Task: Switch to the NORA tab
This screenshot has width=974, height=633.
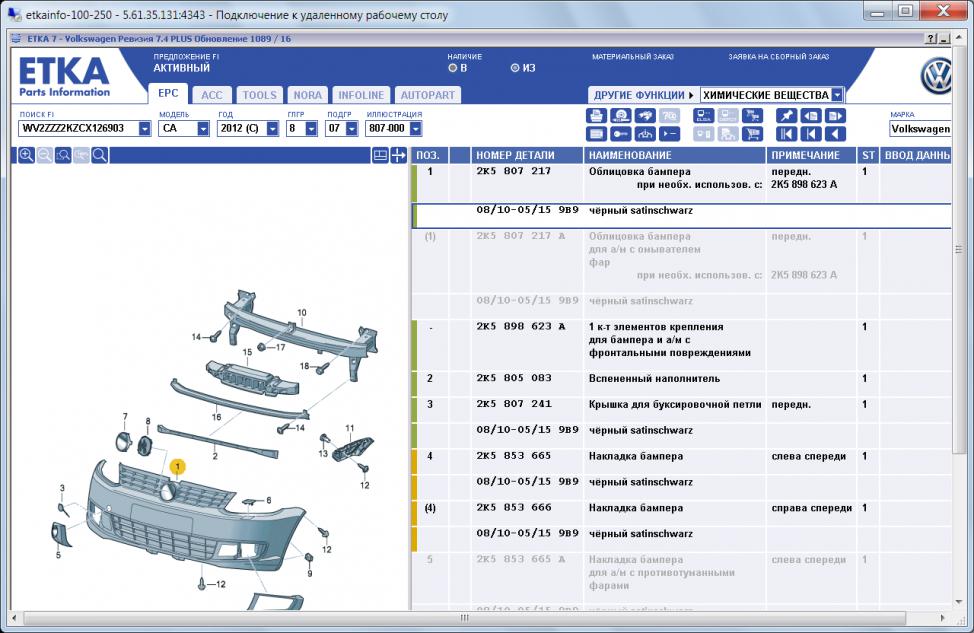Action: click(x=307, y=95)
